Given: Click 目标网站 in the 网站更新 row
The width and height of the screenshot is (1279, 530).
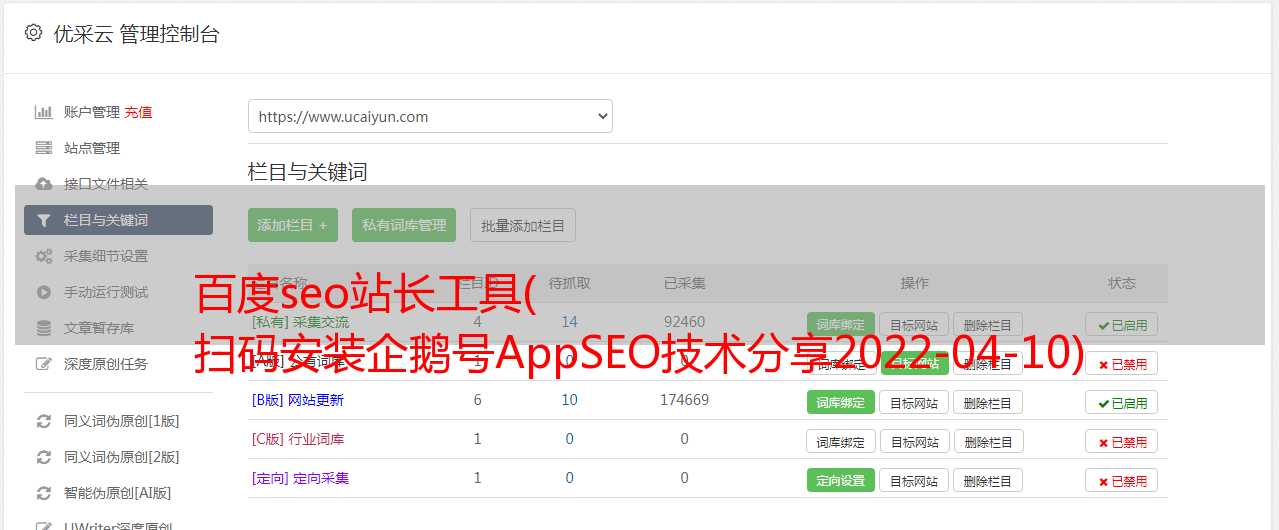Looking at the screenshot, I should pyautogui.click(x=914, y=402).
